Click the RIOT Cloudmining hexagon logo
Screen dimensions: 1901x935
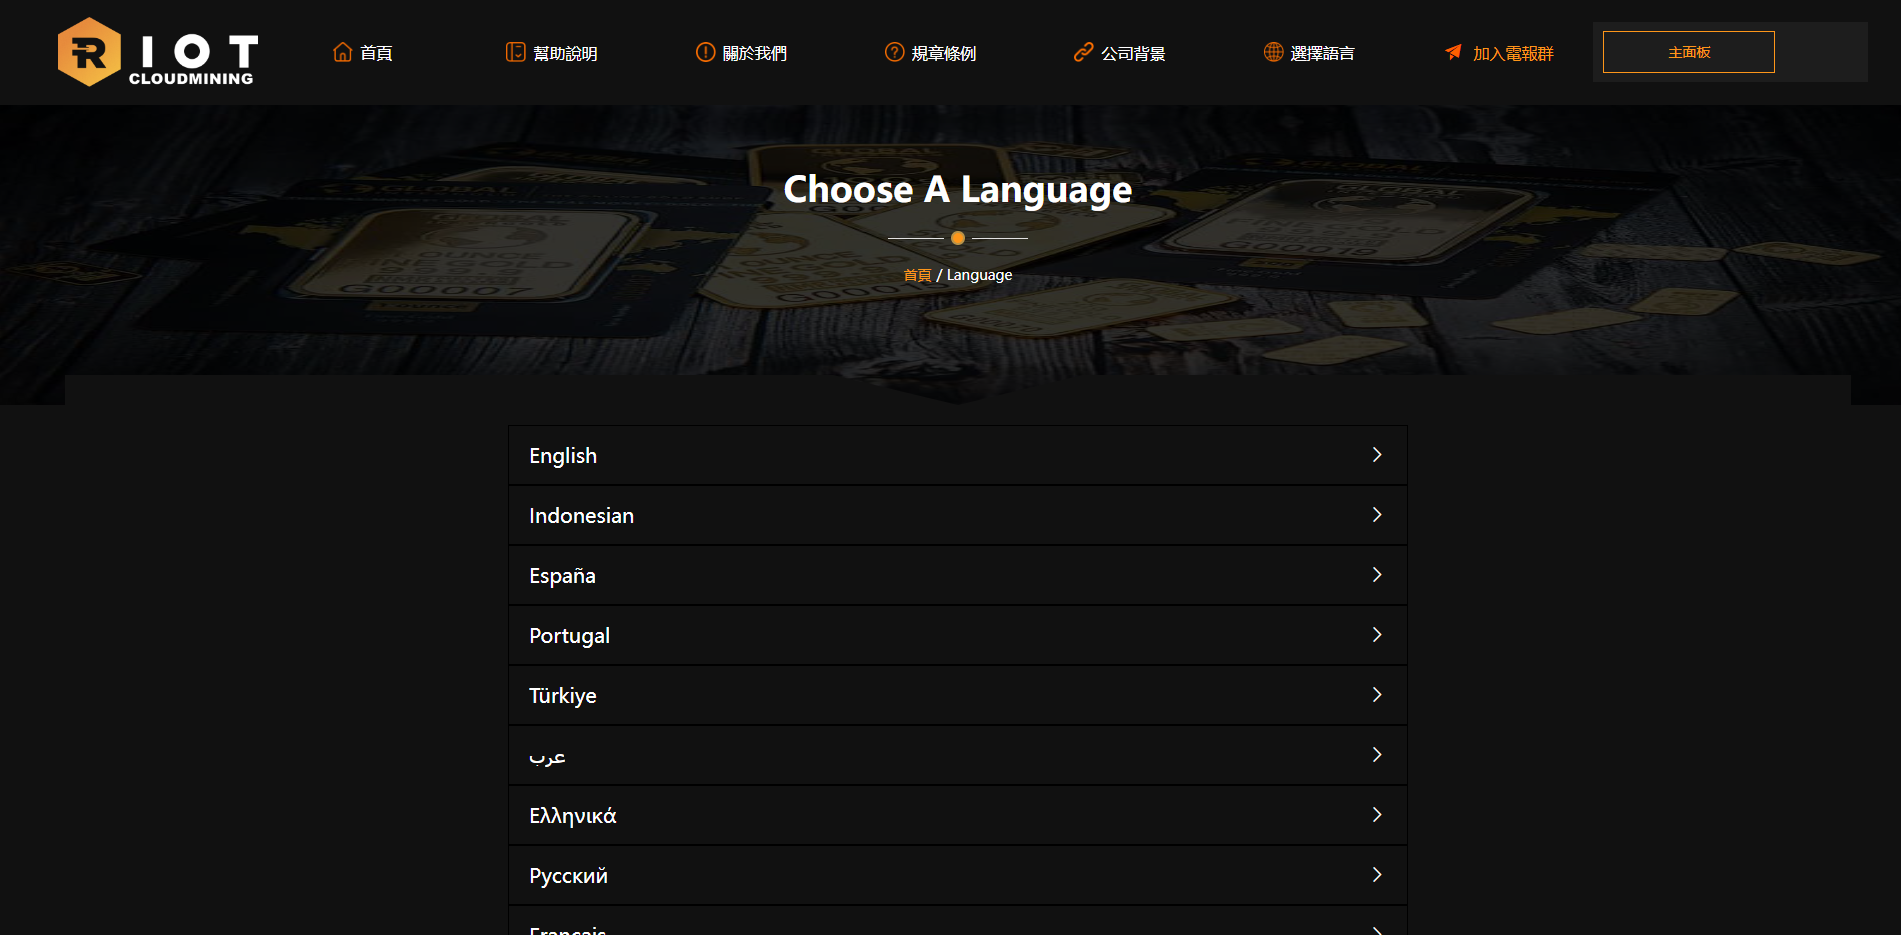coord(89,52)
